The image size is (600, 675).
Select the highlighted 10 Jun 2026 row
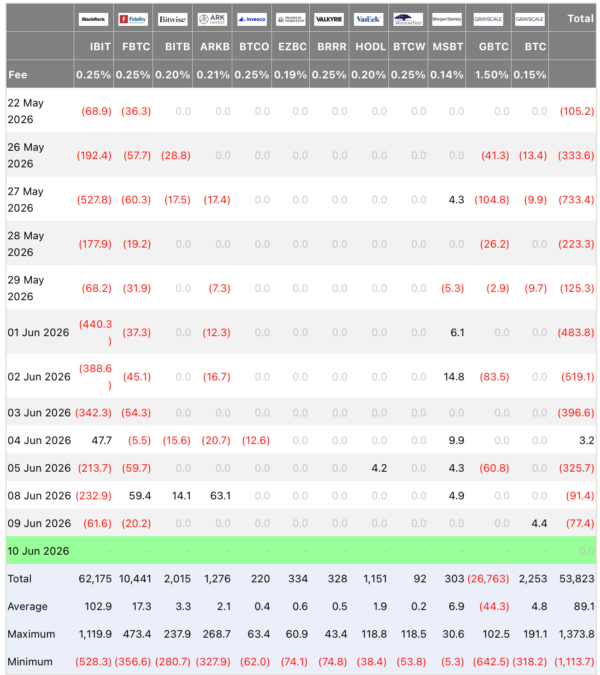click(301, 550)
